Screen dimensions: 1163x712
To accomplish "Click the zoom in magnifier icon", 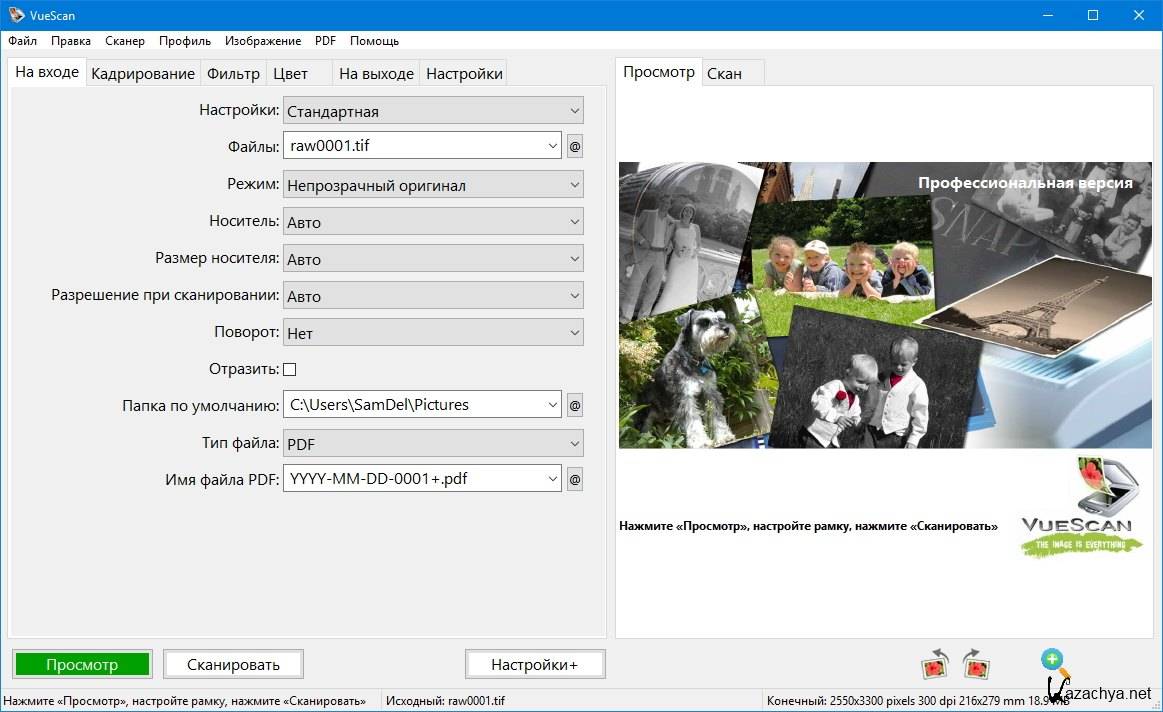I will click(1052, 660).
